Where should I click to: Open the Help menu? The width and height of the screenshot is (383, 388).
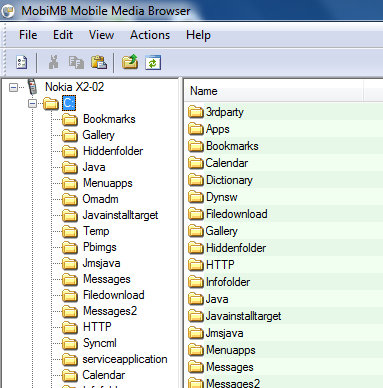tap(198, 35)
